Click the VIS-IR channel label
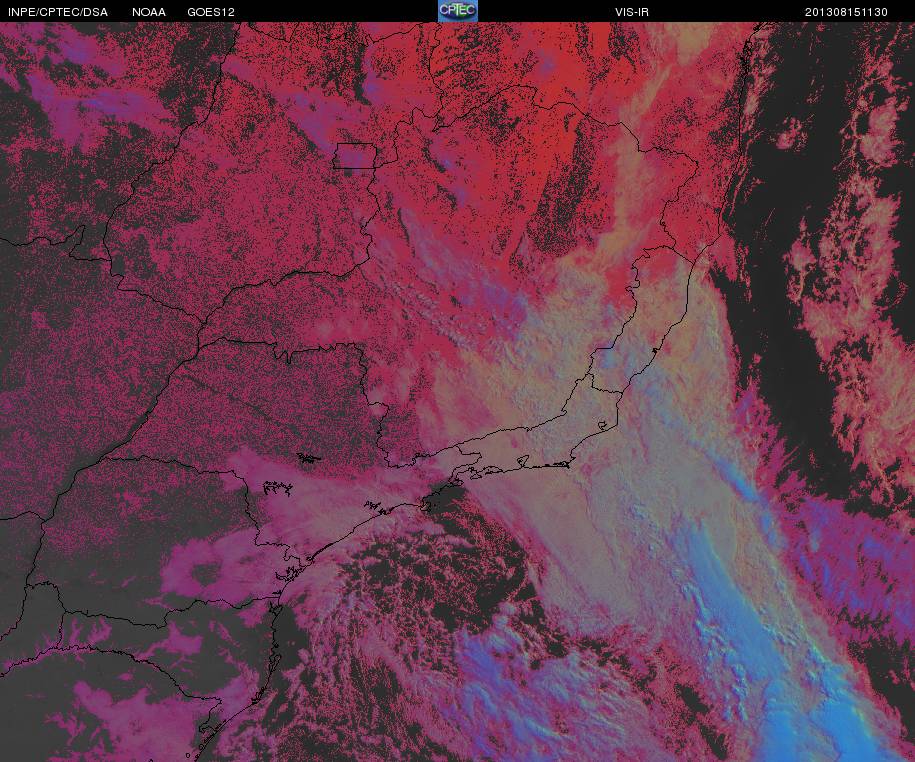 click(x=632, y=12)
